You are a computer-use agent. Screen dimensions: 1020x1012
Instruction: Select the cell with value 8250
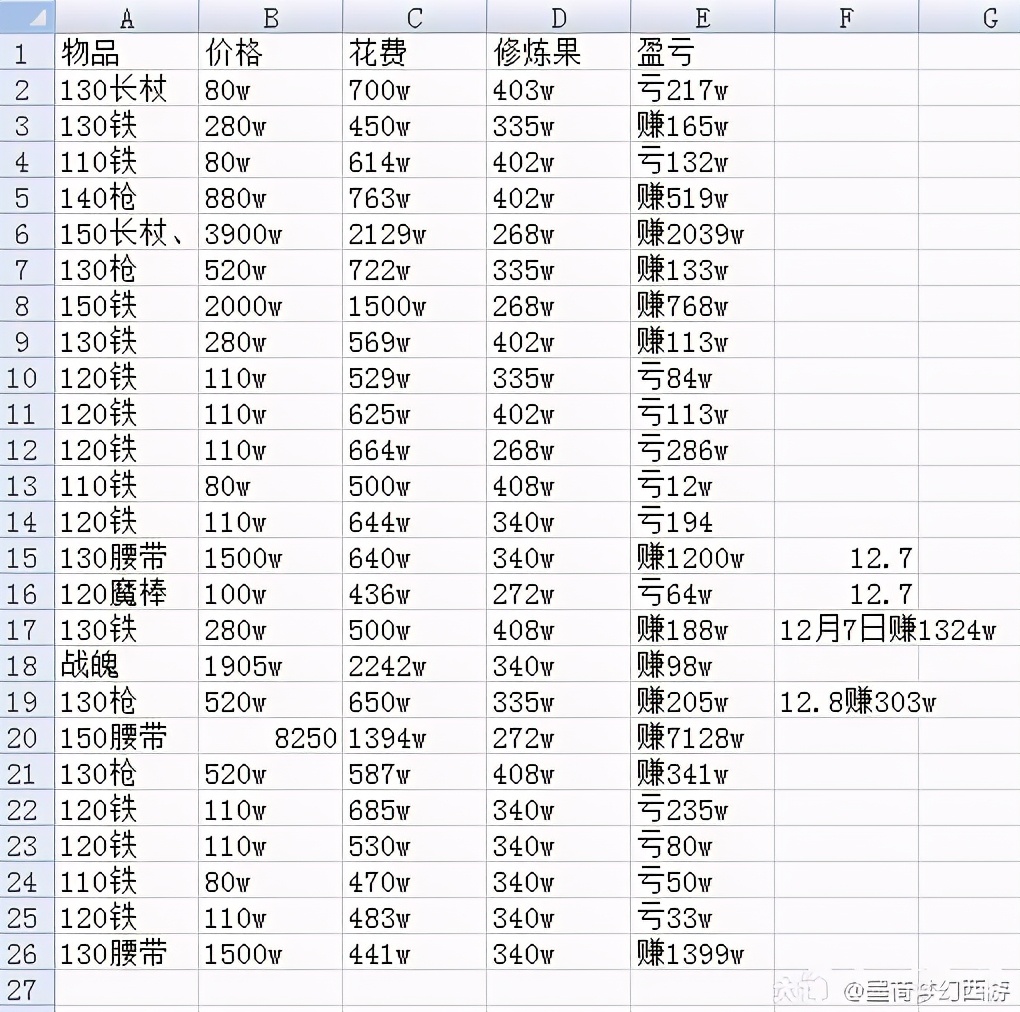(x=270, y=736)
